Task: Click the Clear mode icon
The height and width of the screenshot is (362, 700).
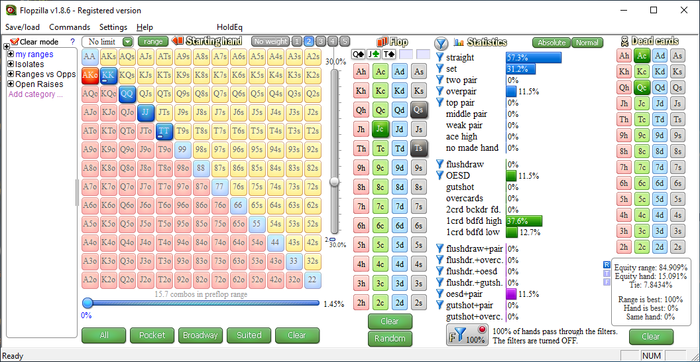Action: (14, 42)
